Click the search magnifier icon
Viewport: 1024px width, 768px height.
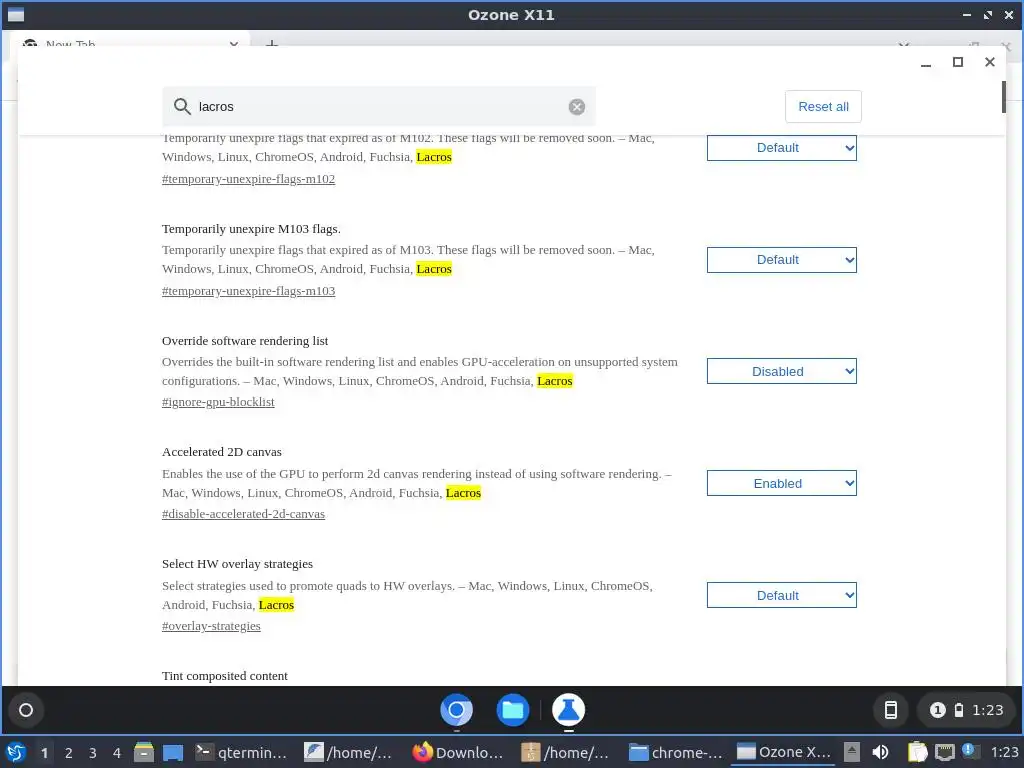click(x=182, y=106)
